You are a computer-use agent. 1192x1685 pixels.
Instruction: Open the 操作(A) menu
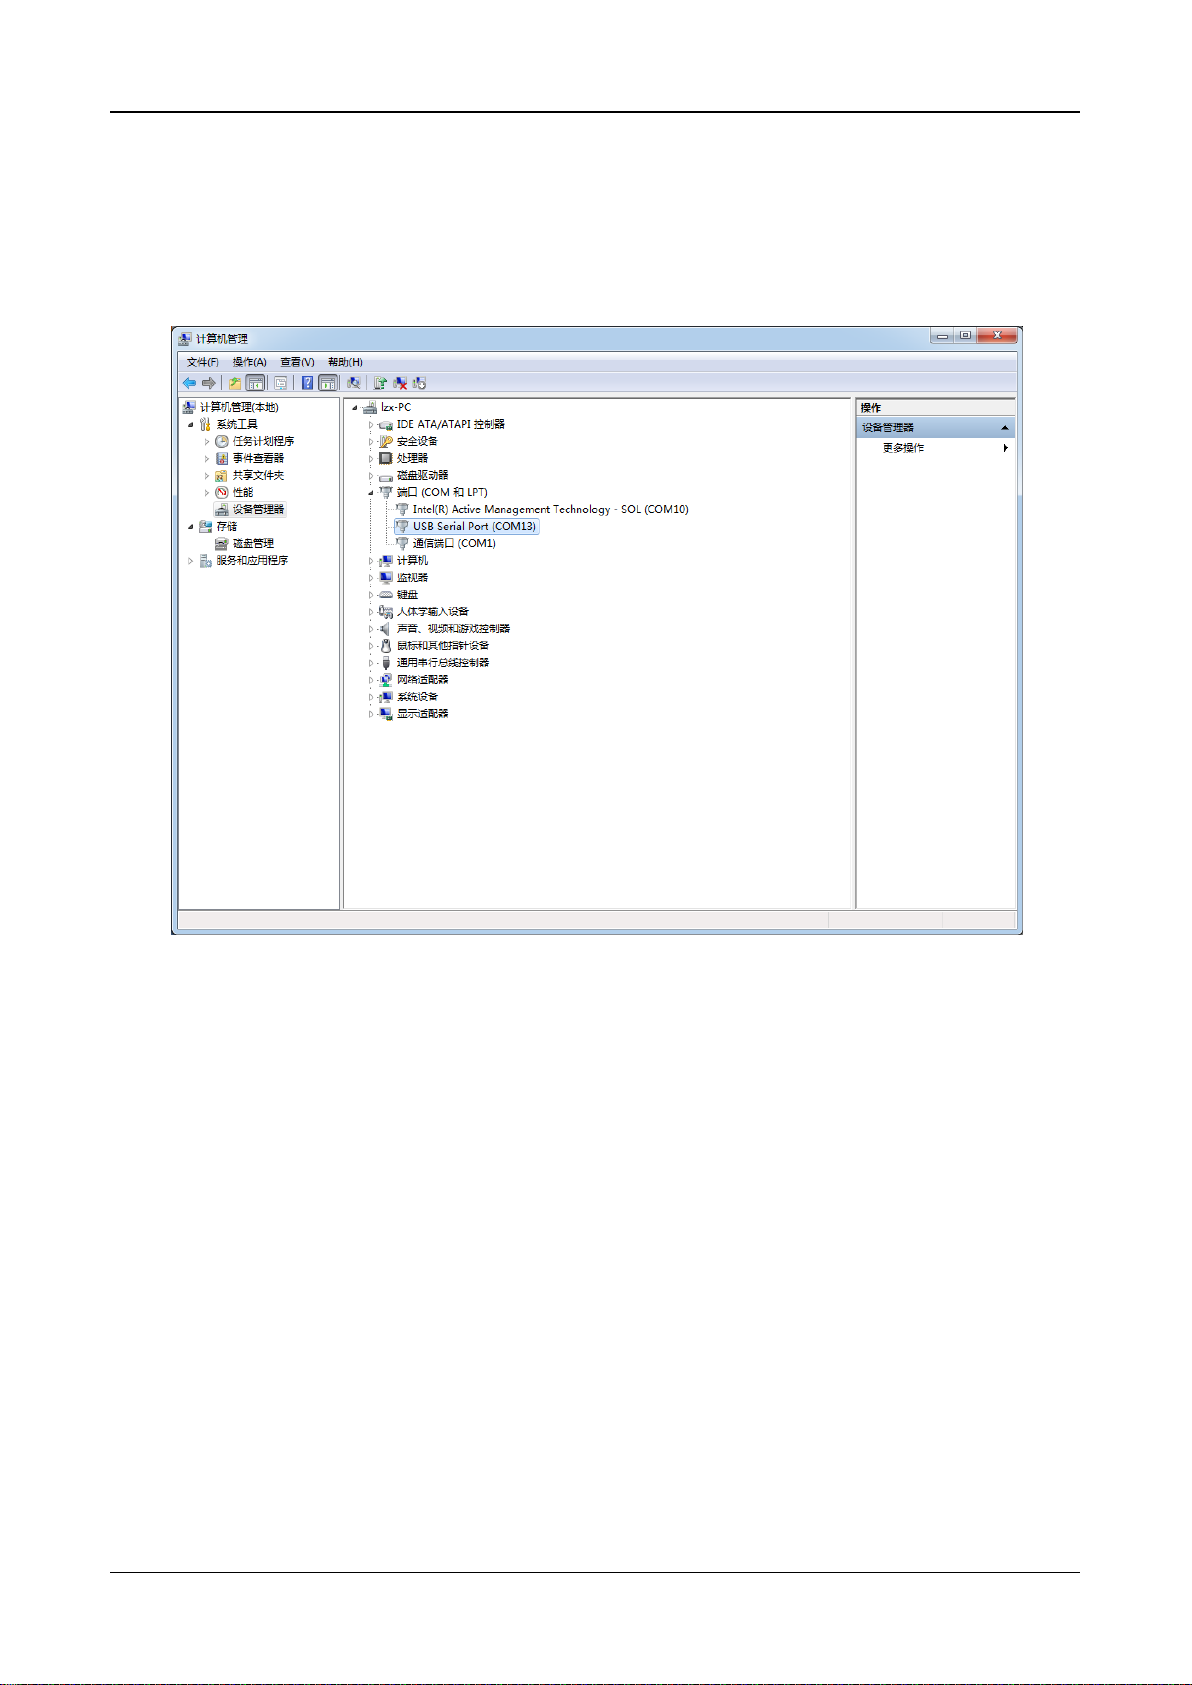[250, 362]
